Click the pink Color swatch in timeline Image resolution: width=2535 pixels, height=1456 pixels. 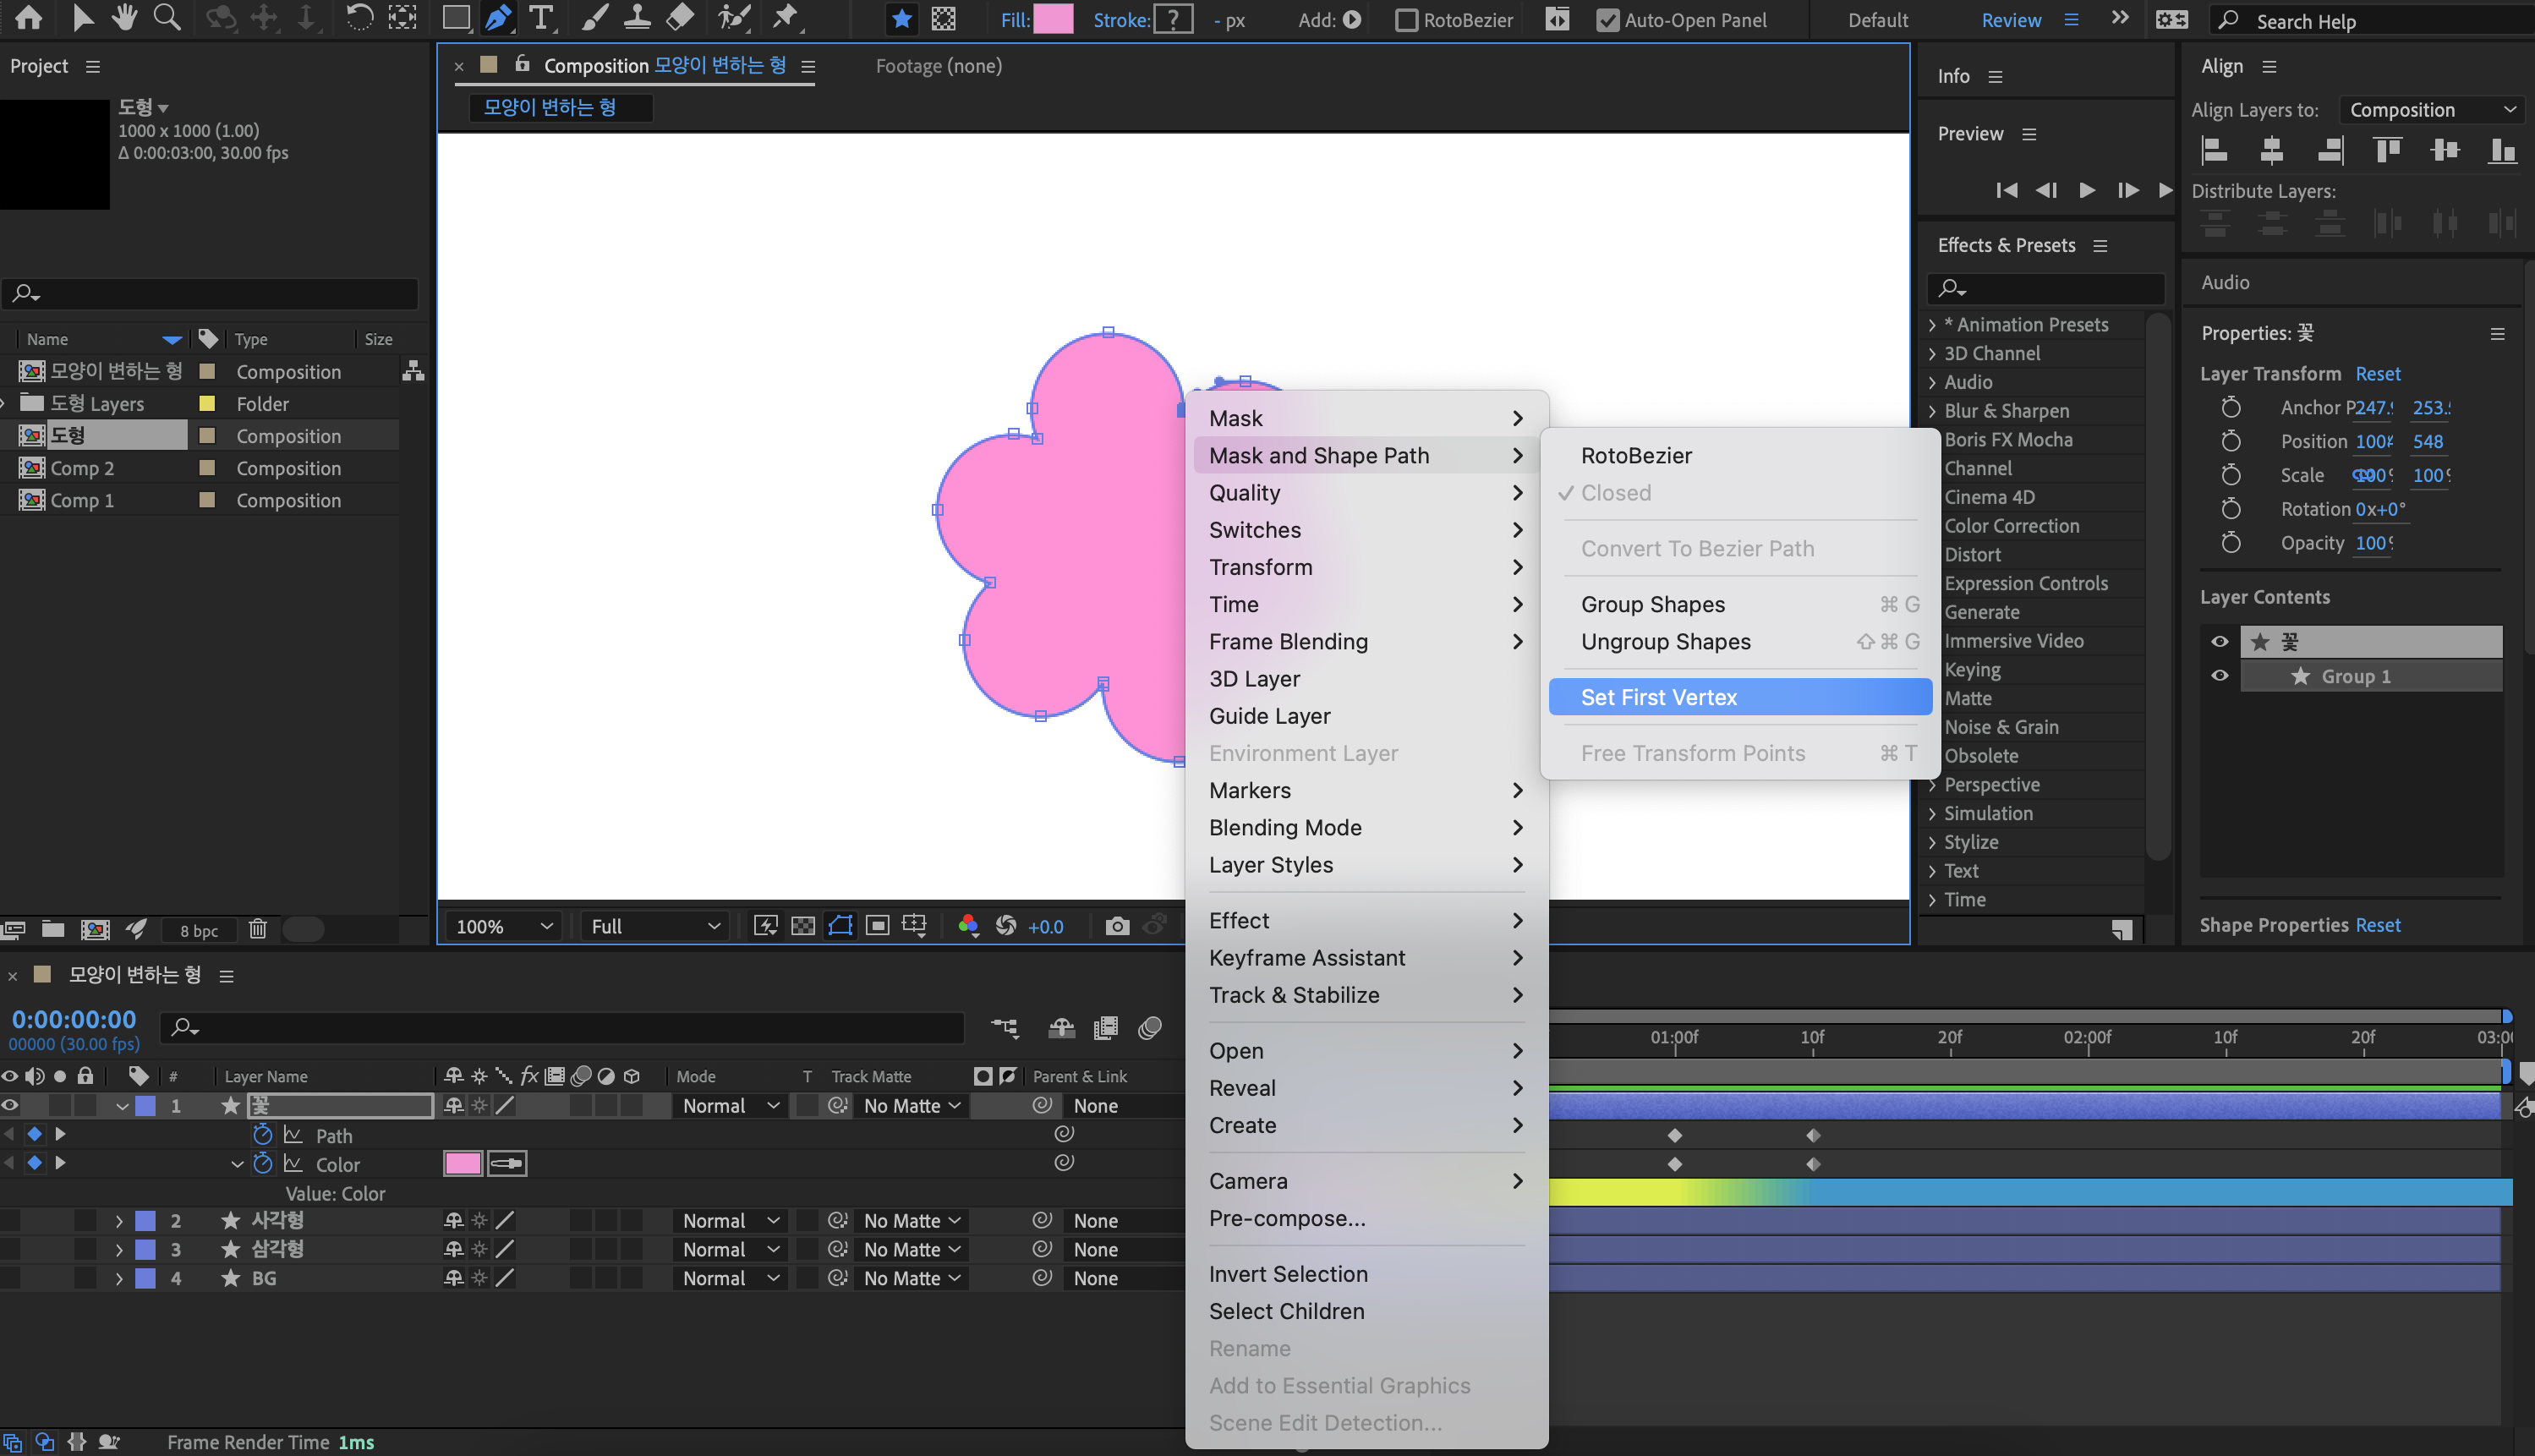coord(462,1163)
